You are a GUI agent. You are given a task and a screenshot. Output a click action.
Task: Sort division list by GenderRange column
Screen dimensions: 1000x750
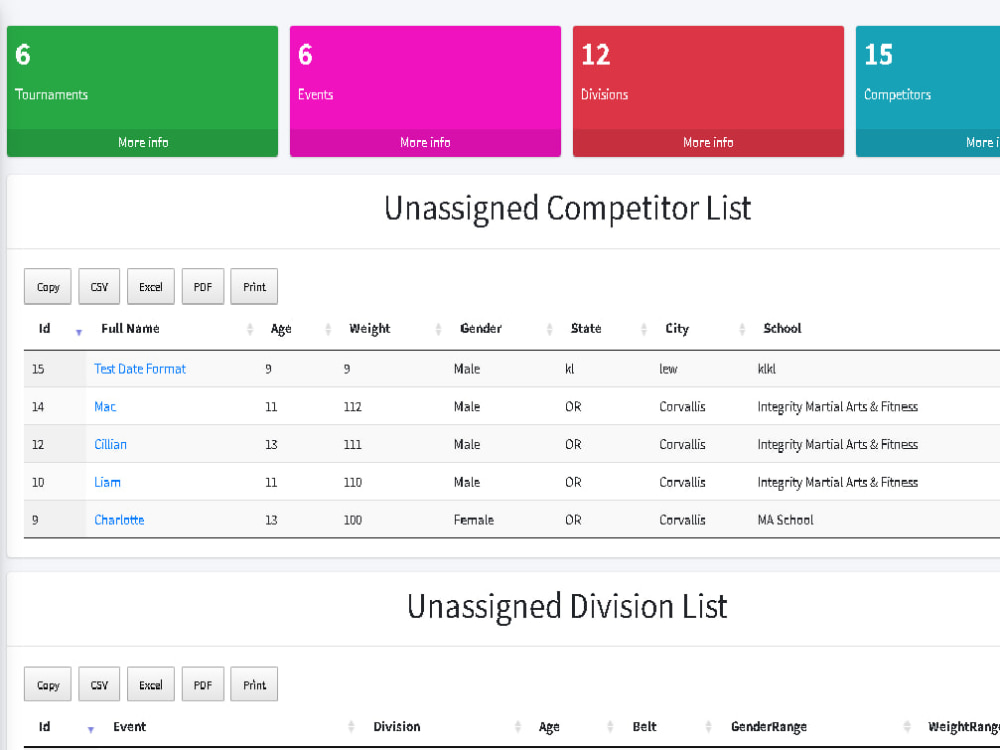pyautogui.click(x=815, y=726)
